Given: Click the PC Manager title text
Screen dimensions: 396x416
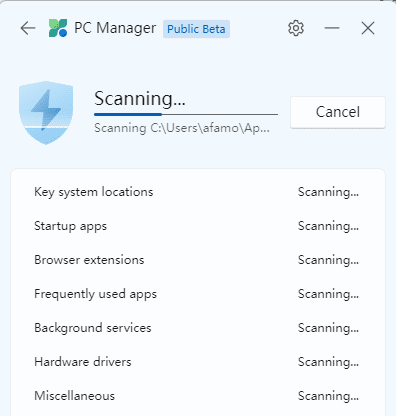Looking at the screenshot, I should click(115, 28).
